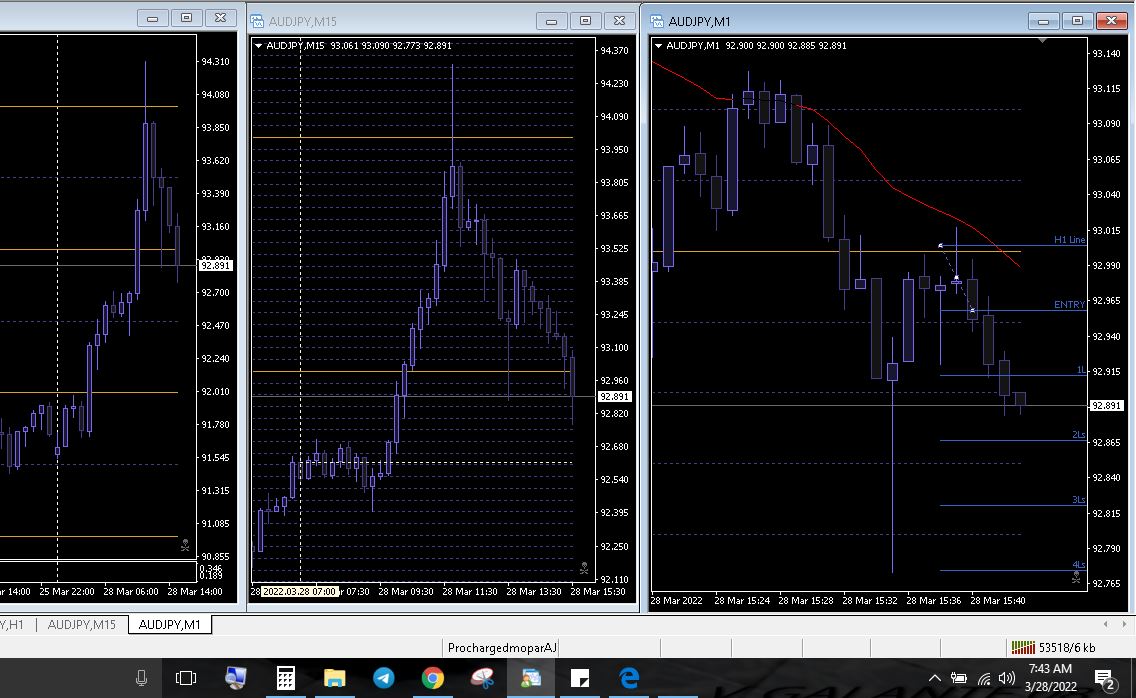Switch to the AUDJPY,M15 chart tab
This screenshot has height=698, width=1136.
pos(82,624)
